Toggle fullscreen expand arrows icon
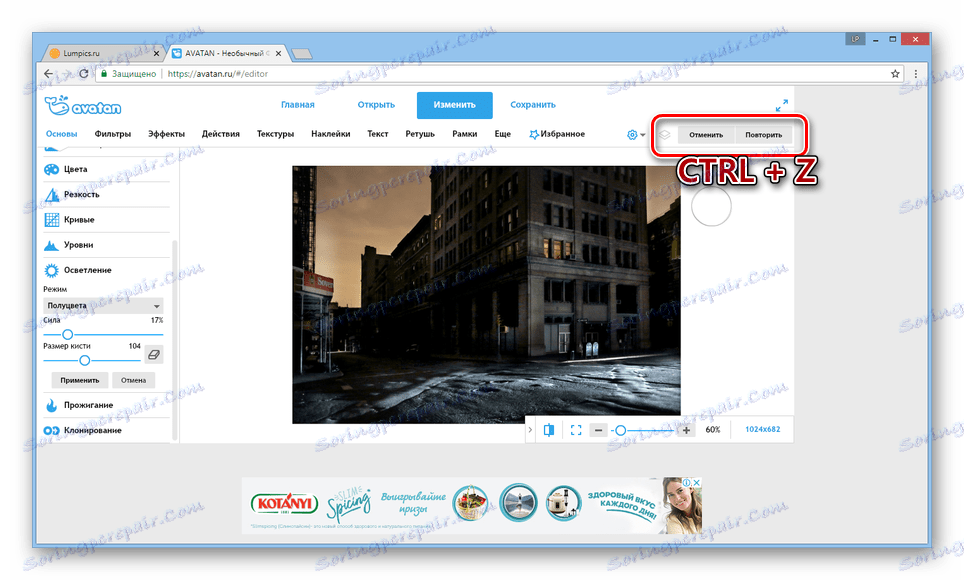This screenshot has width=964, height=580. (781, 106)
